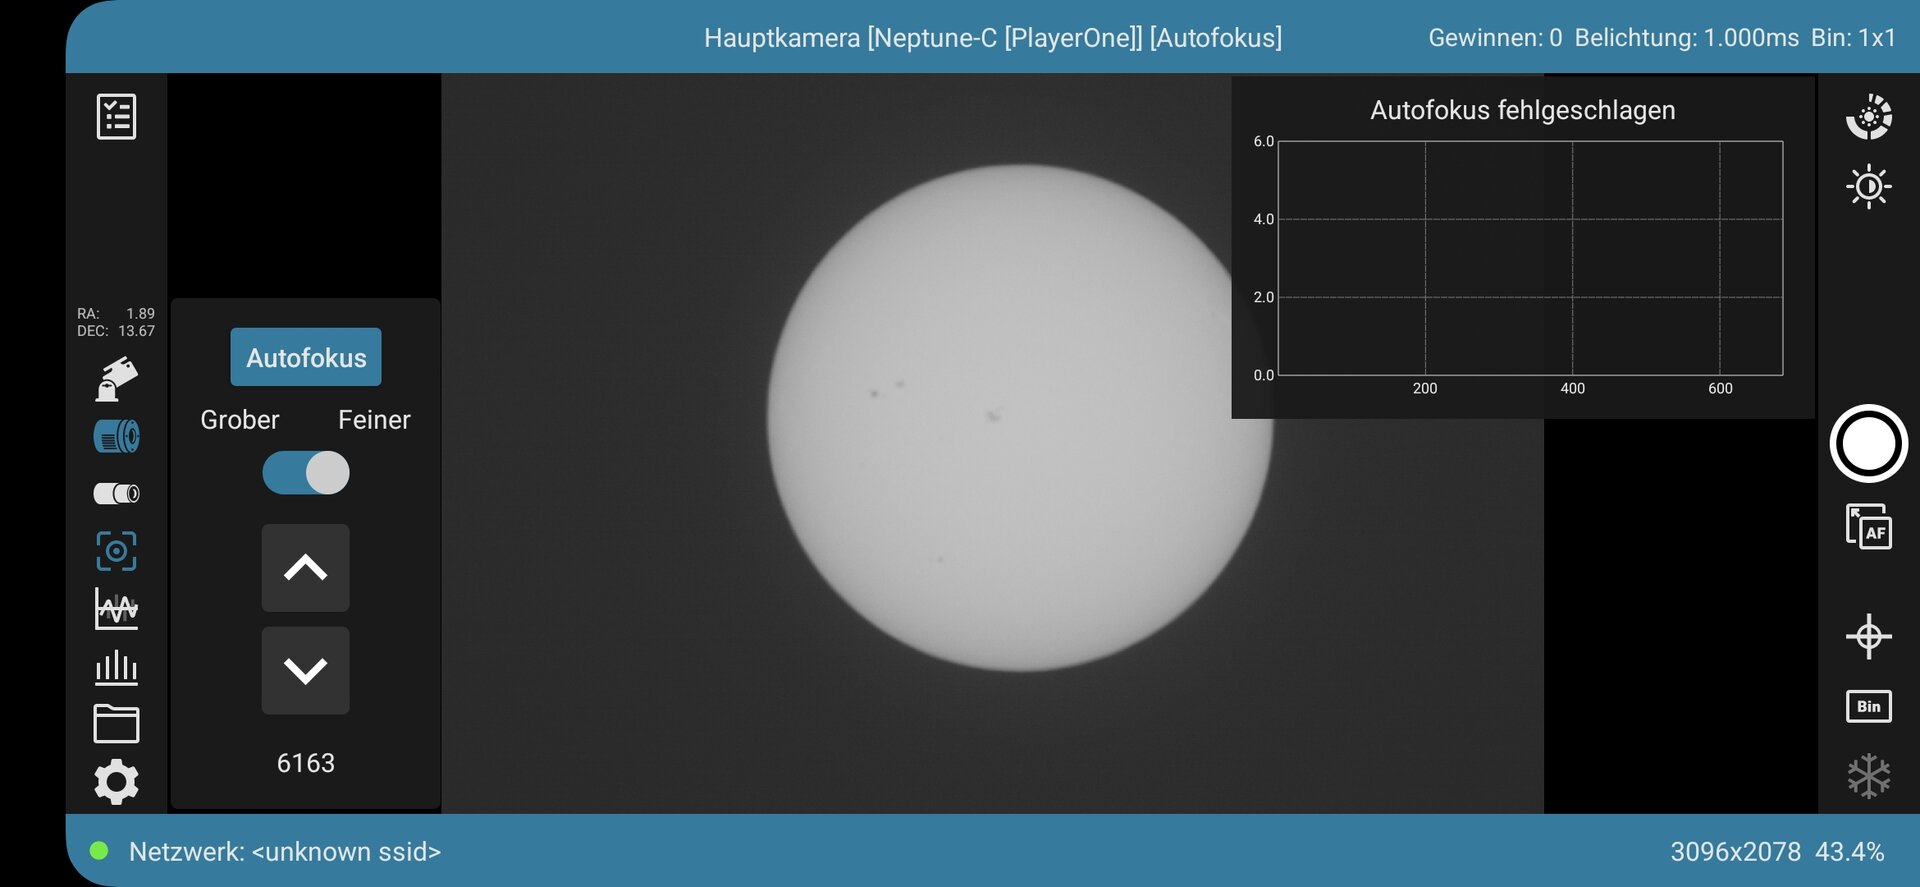Open the AF capture mode icon
Screen dimensions: 1920x887
coord(1868,527)
